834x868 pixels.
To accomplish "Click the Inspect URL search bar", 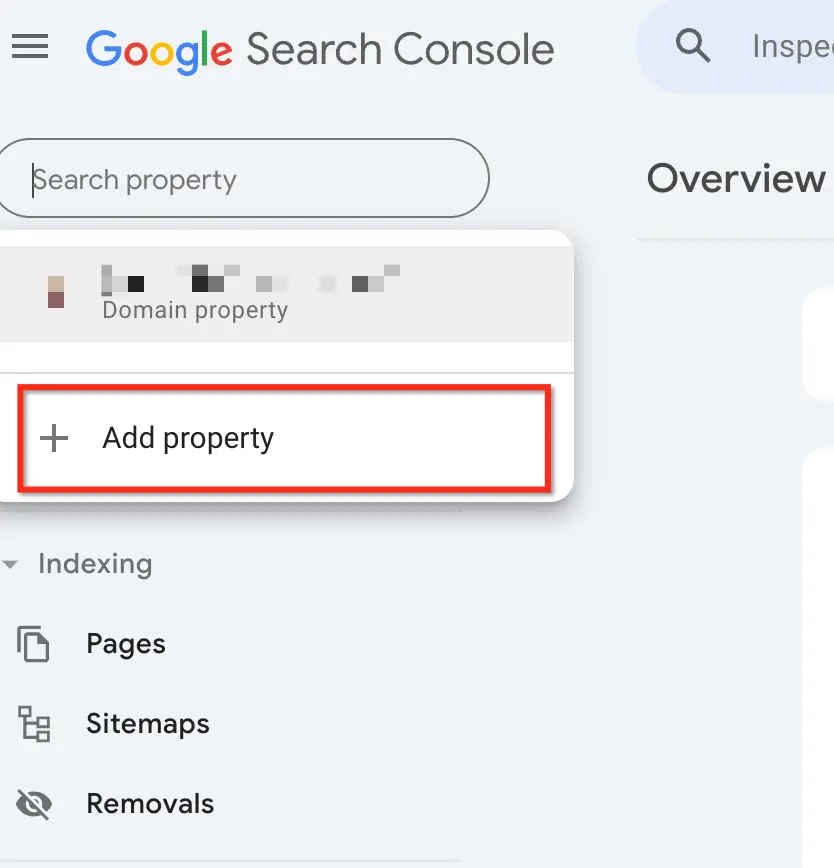I will 736,46.
